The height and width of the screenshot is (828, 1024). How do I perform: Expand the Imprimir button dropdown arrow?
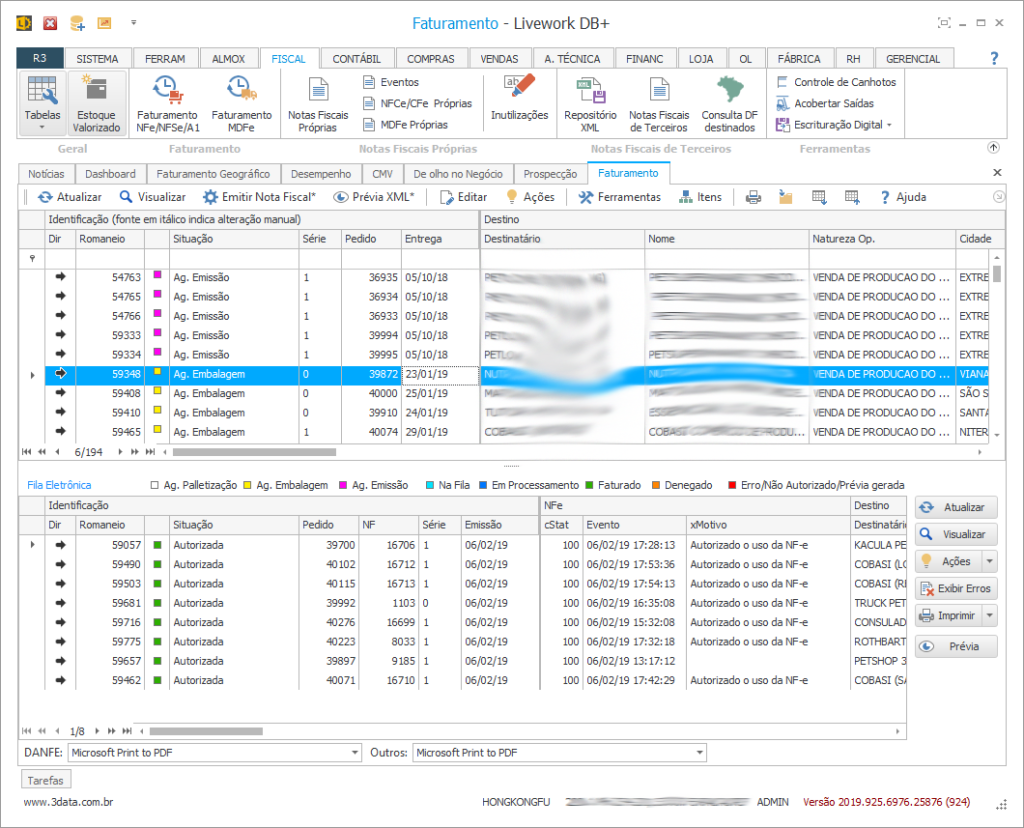coord(990,616)
